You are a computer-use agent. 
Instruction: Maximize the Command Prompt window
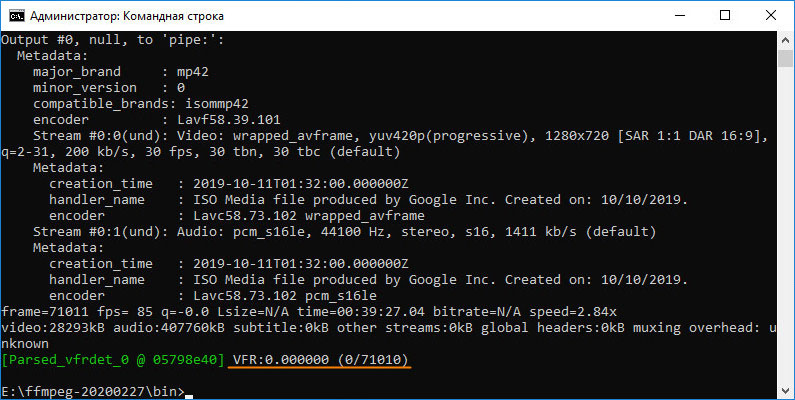(725, 16)
